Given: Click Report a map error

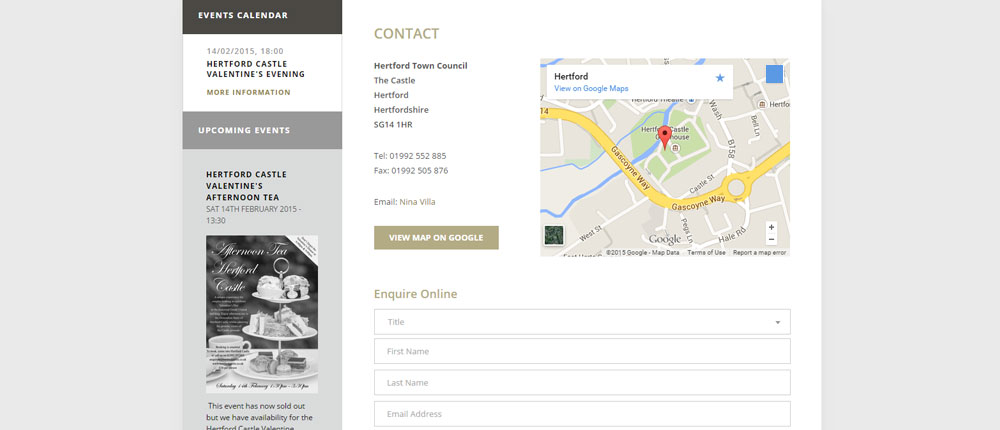Looking at the screenshot, I should [x=759, y=253].
